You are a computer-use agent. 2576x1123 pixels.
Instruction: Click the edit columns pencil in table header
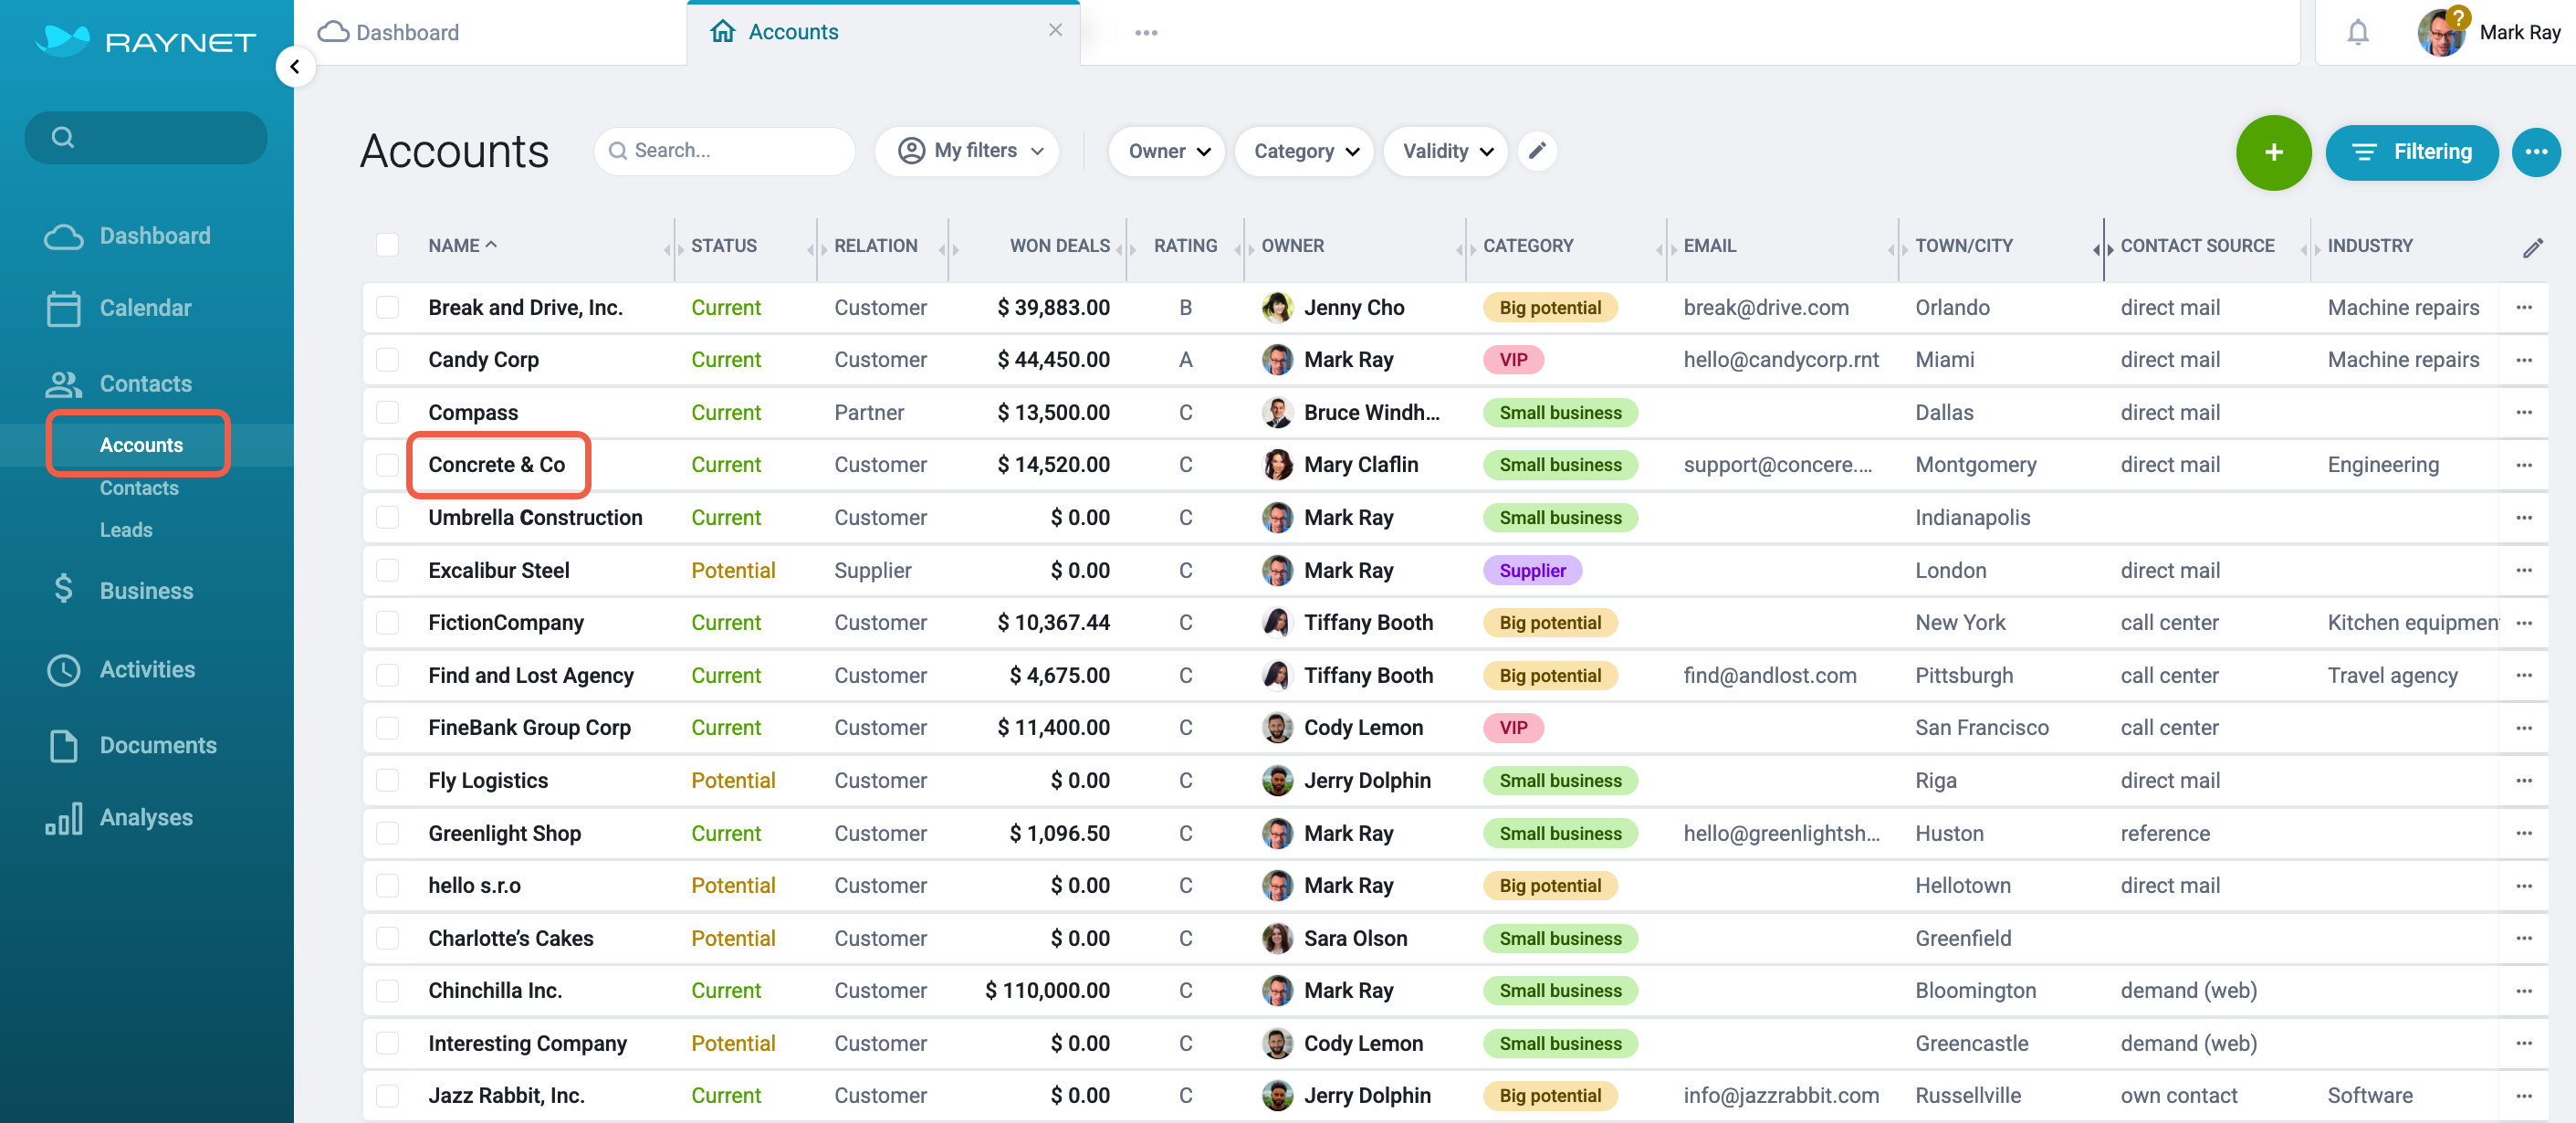click(x=2531, y=247)
